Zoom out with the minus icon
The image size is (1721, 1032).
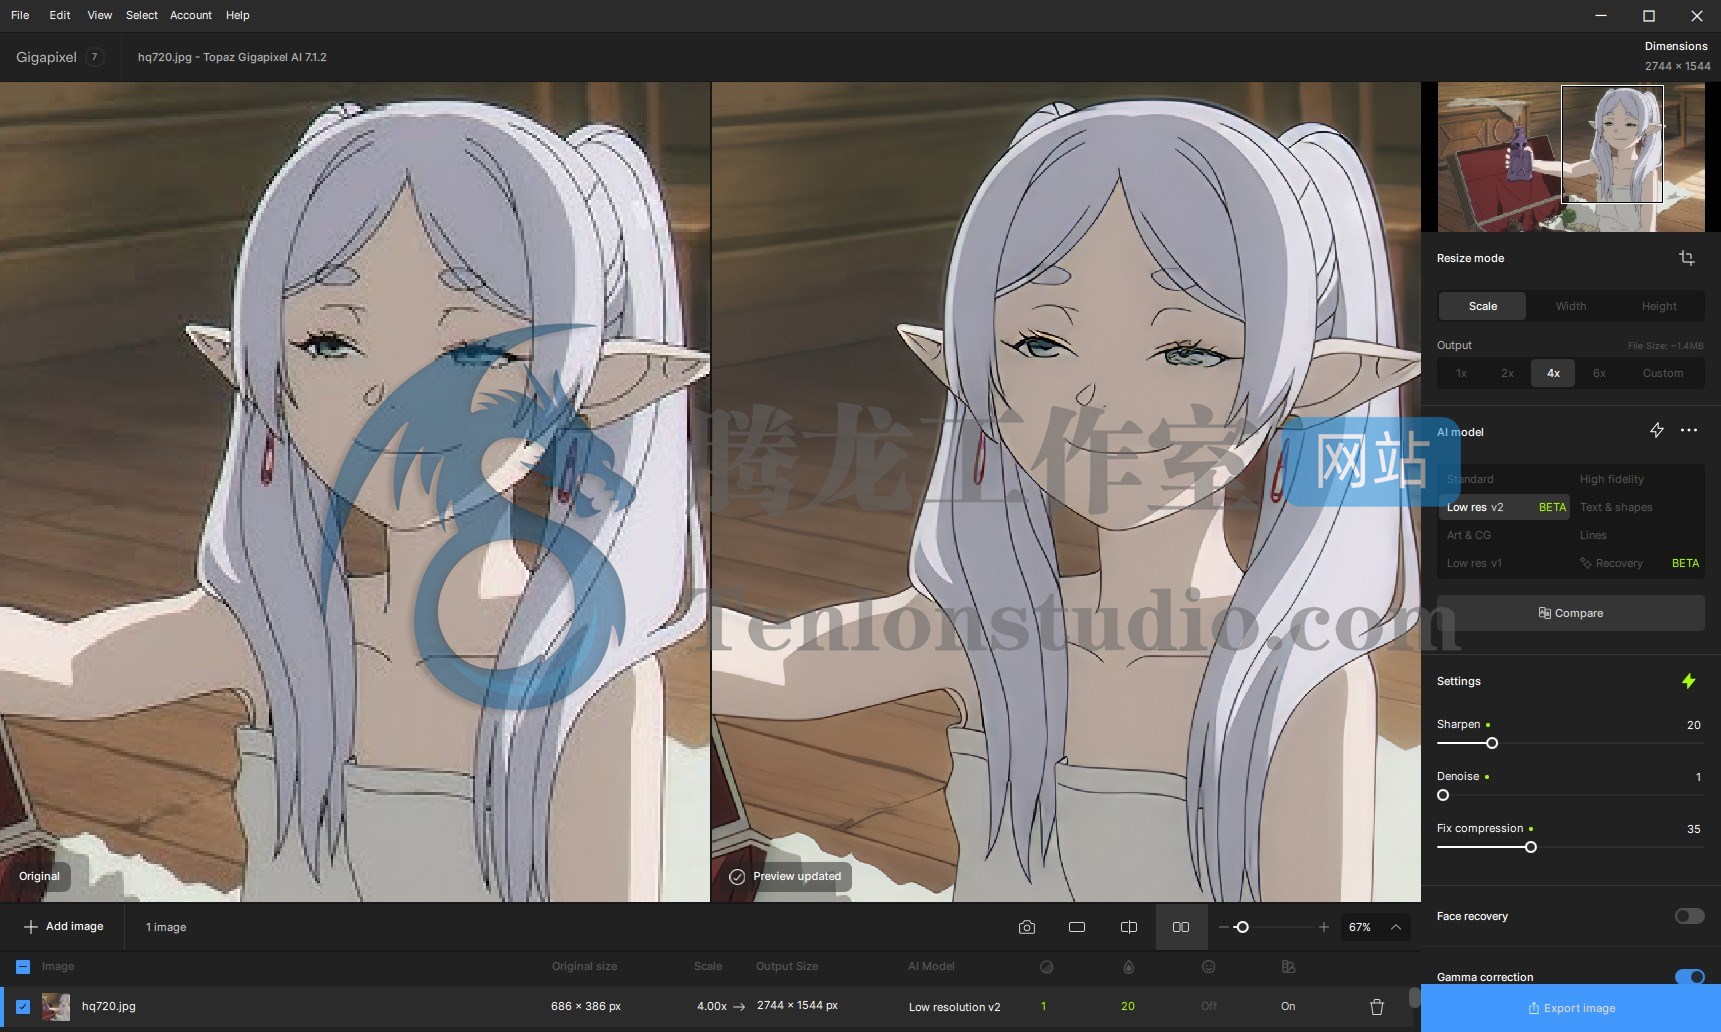coord(1224,927)
